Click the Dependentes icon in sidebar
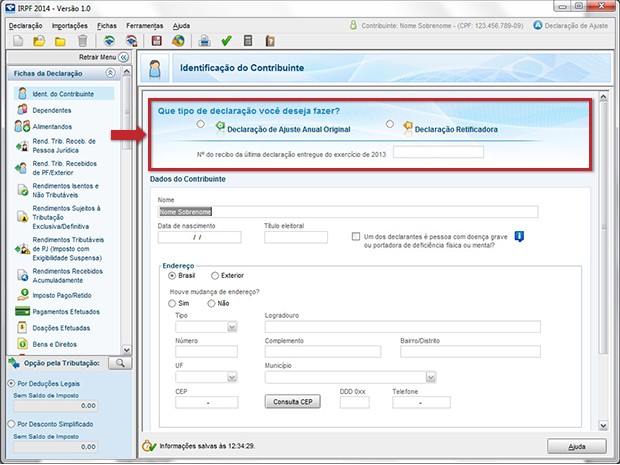Image resolution: width=620 pixels, height=465 pixels. [22, 110]
